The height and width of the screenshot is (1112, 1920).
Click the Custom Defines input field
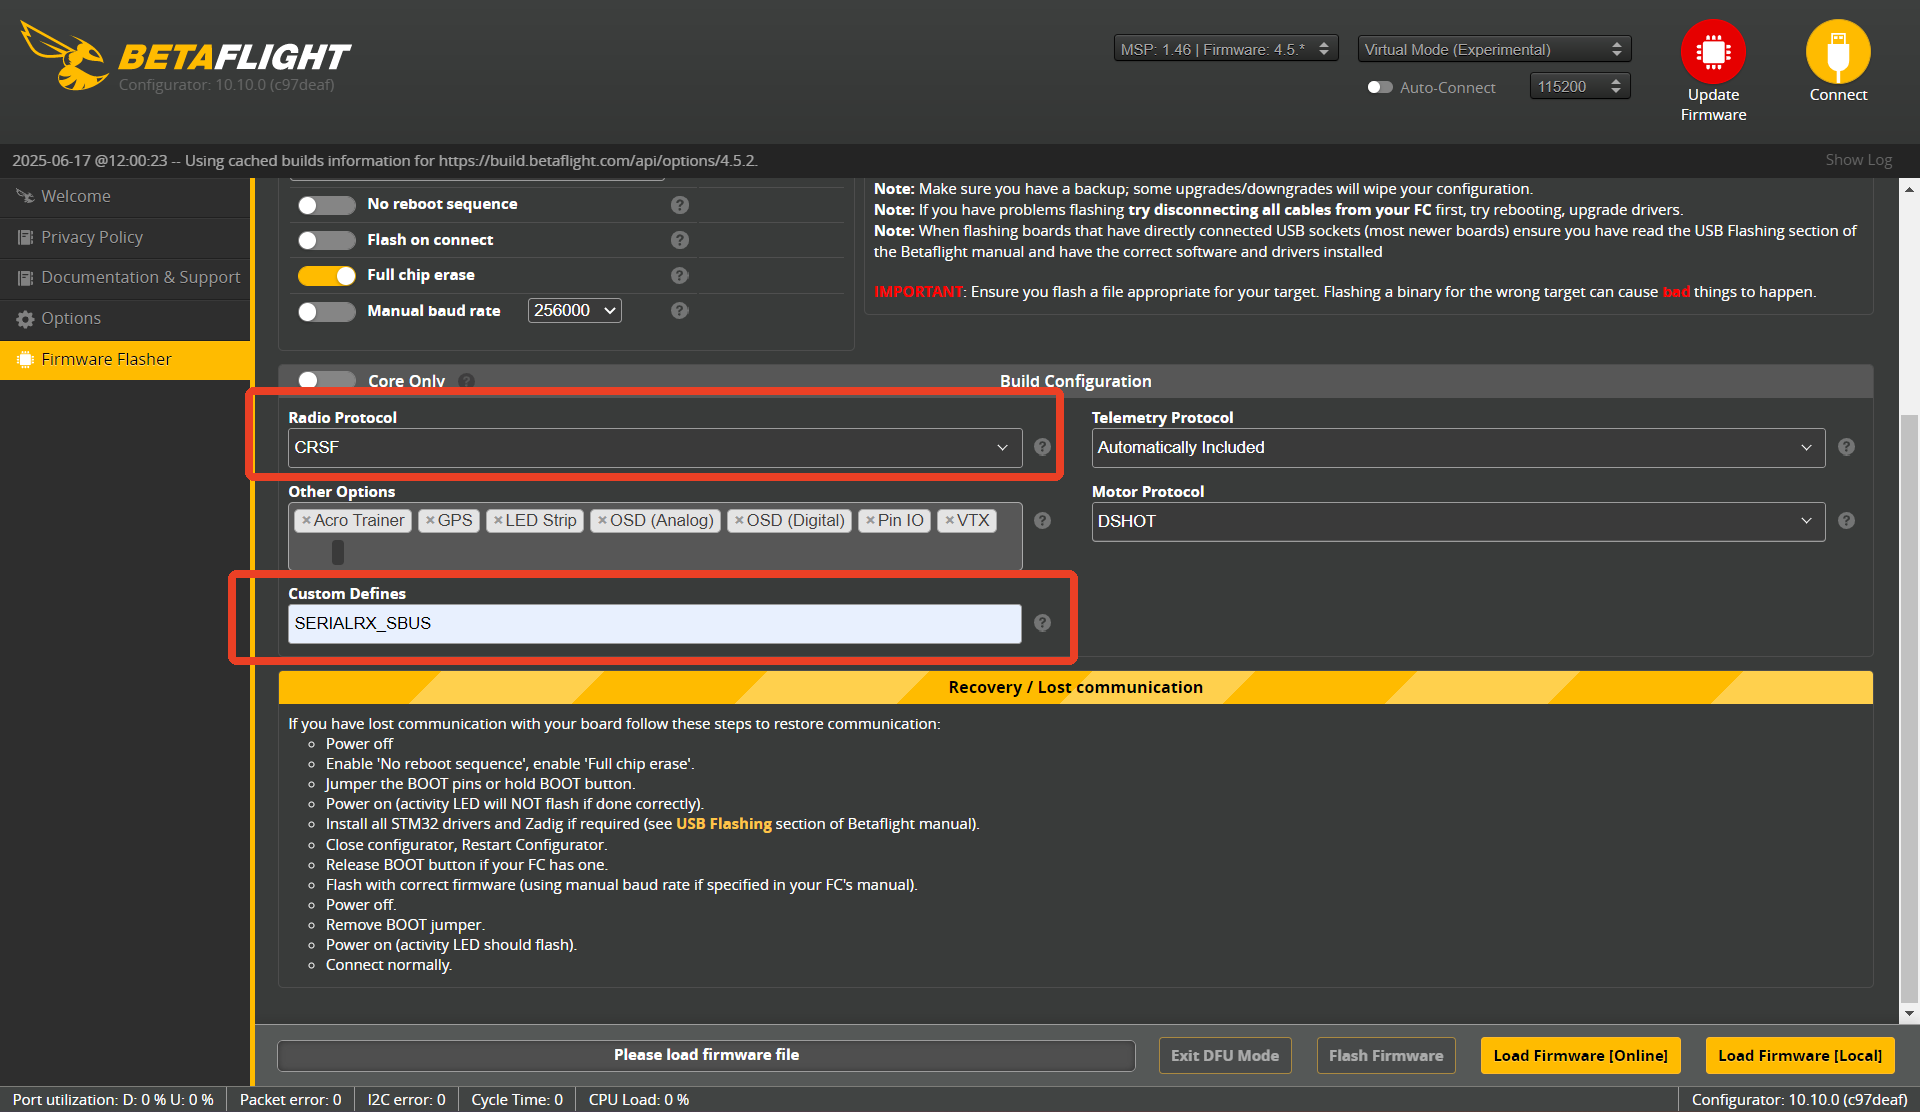(655, 623)
